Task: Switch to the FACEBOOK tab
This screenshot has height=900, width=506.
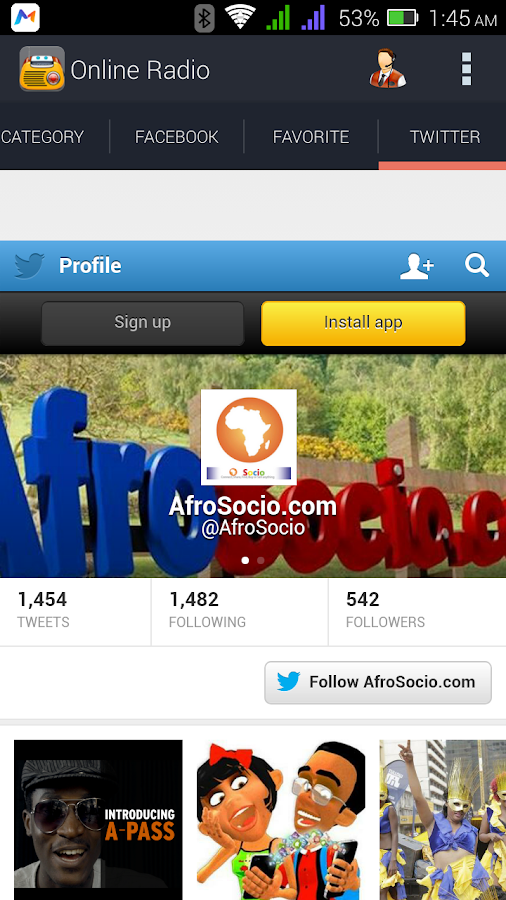Action: click(x=177, y=137)
